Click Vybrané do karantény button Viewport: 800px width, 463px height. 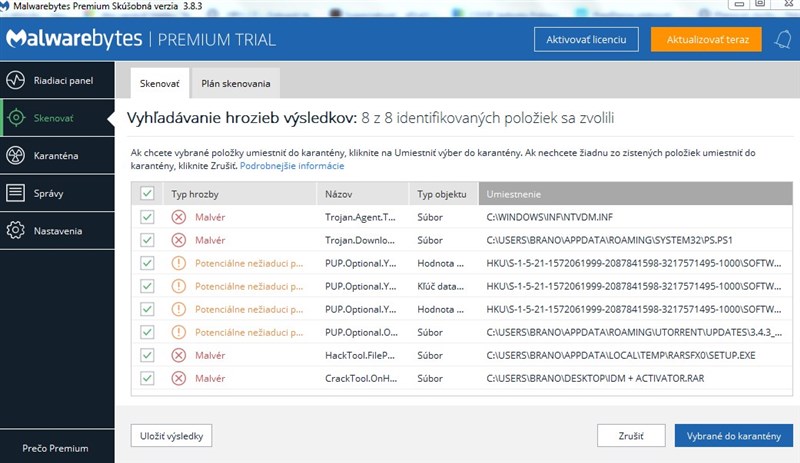point(734,436)
